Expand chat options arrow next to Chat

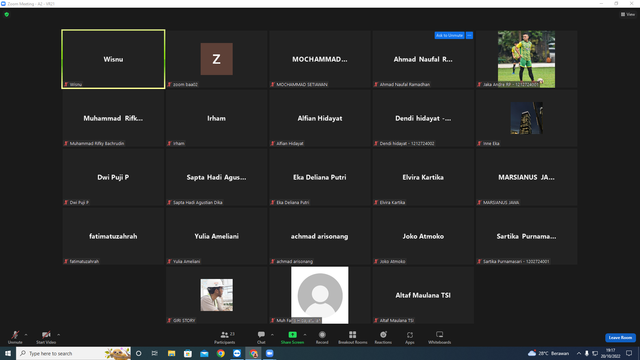tap(272, 335)
